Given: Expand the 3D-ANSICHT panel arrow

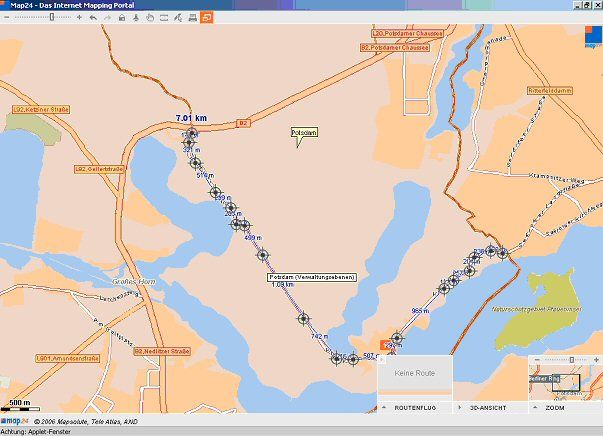Looking at the screenshot, I should pyautogui.click(x=459, y=408).
